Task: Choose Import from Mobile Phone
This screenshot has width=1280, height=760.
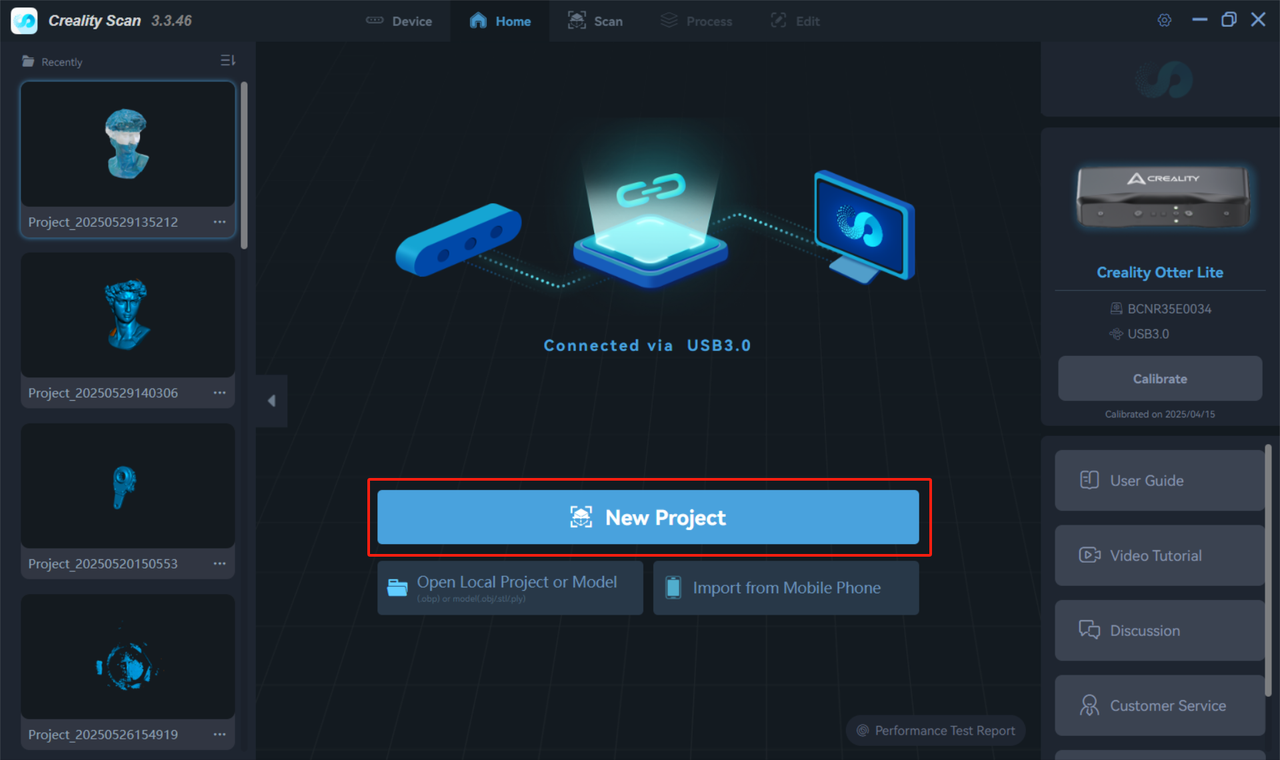Action: 786,588
